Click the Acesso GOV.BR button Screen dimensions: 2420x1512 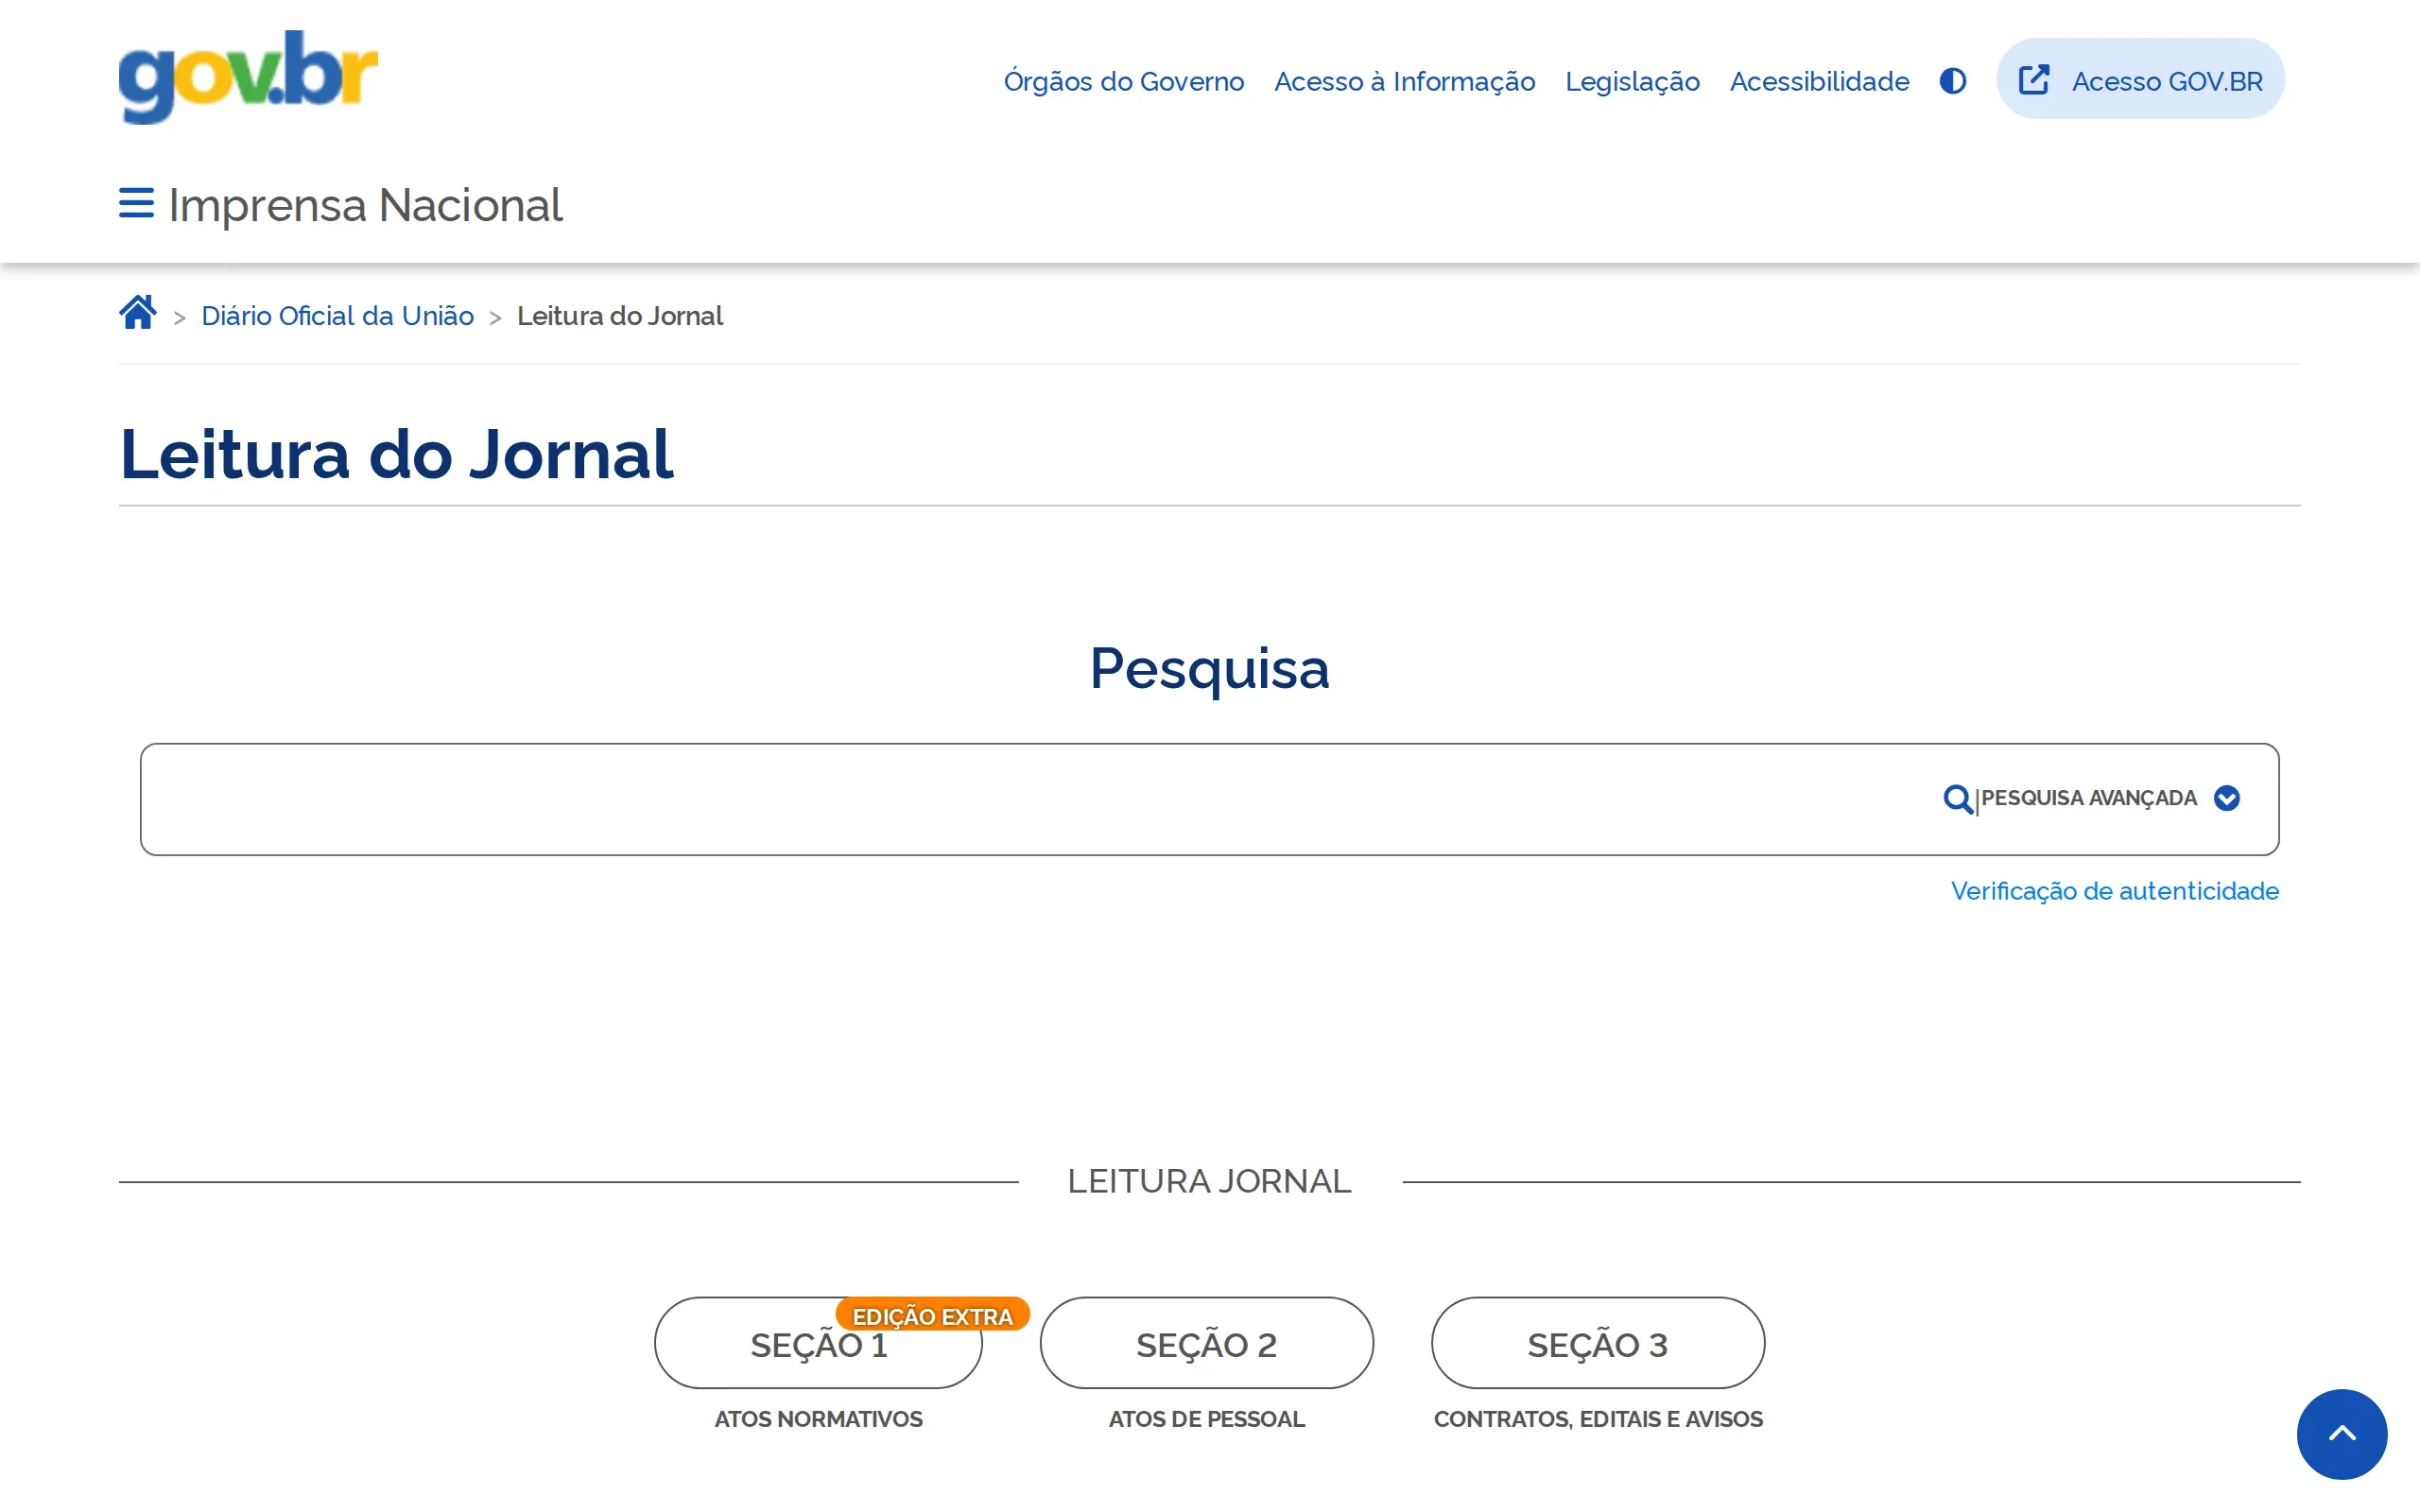(x=2140, y=79)
